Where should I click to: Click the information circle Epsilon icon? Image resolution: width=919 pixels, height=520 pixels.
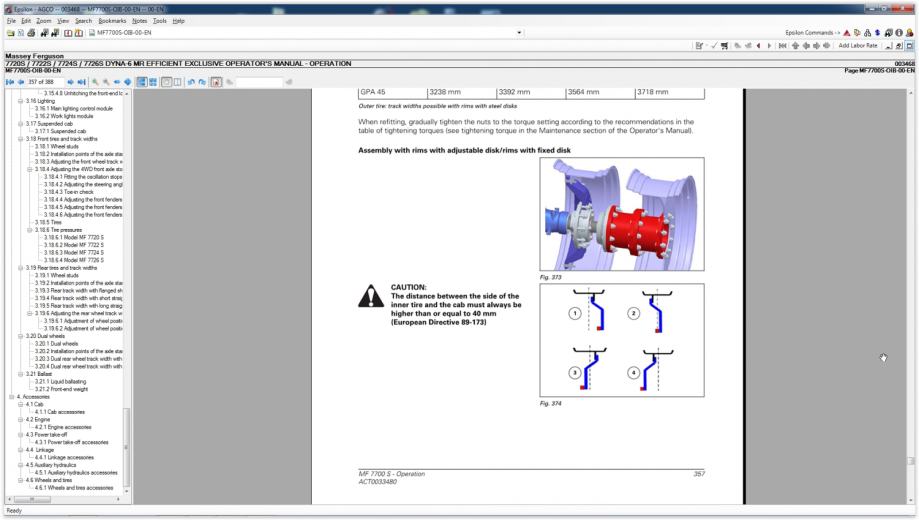[x=899, y=33]
